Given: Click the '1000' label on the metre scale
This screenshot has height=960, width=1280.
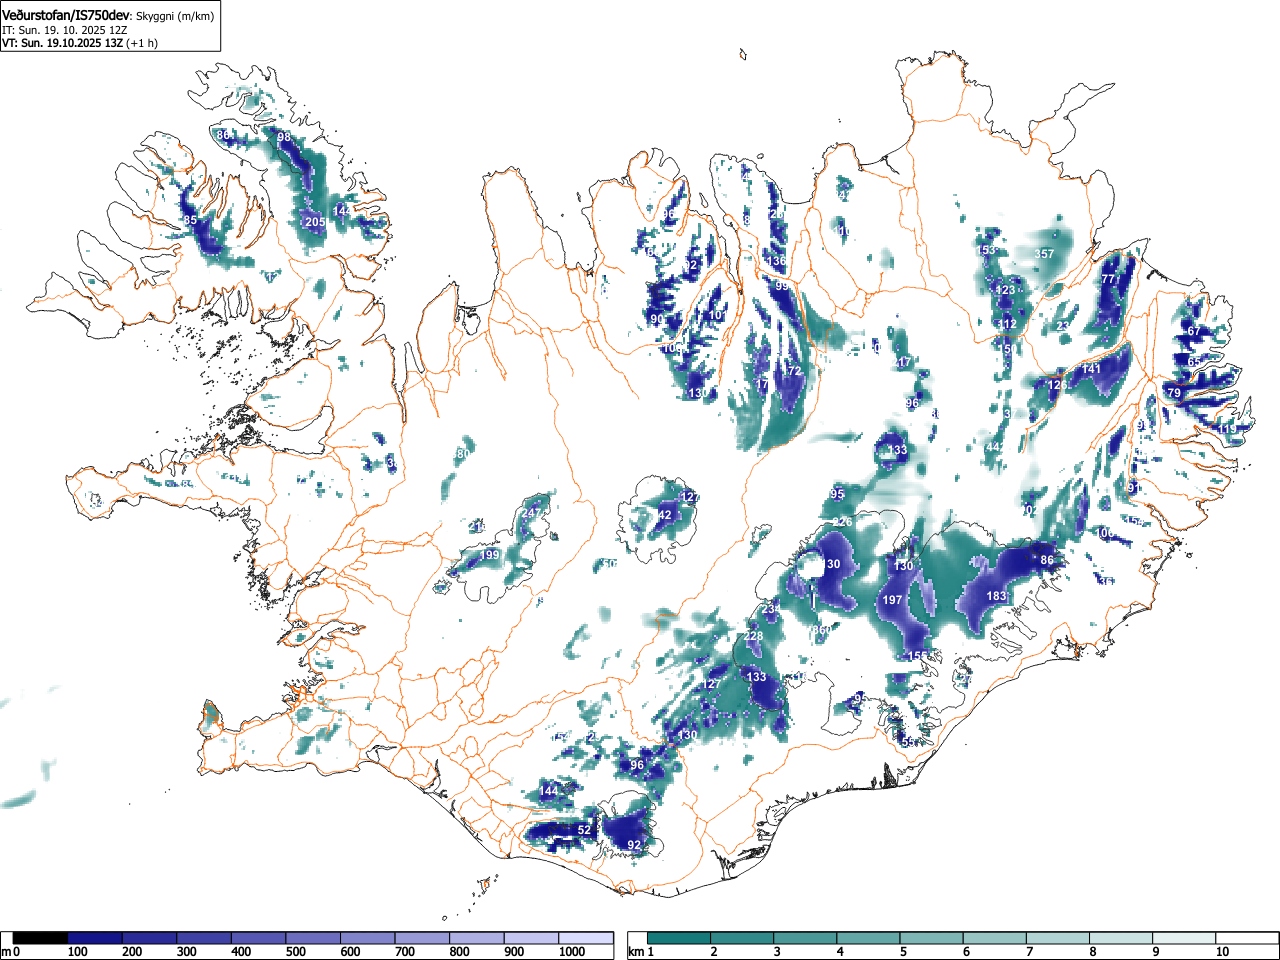Looking at the screenshot, I should coord(572,952).
